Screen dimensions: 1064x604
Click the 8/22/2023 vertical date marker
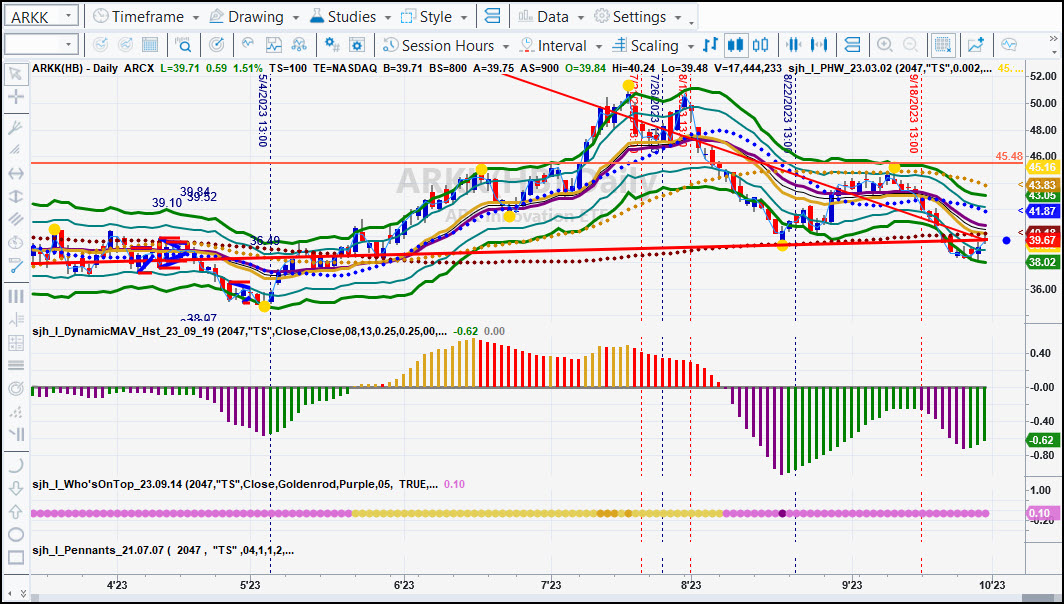click(x=787, y=111)
